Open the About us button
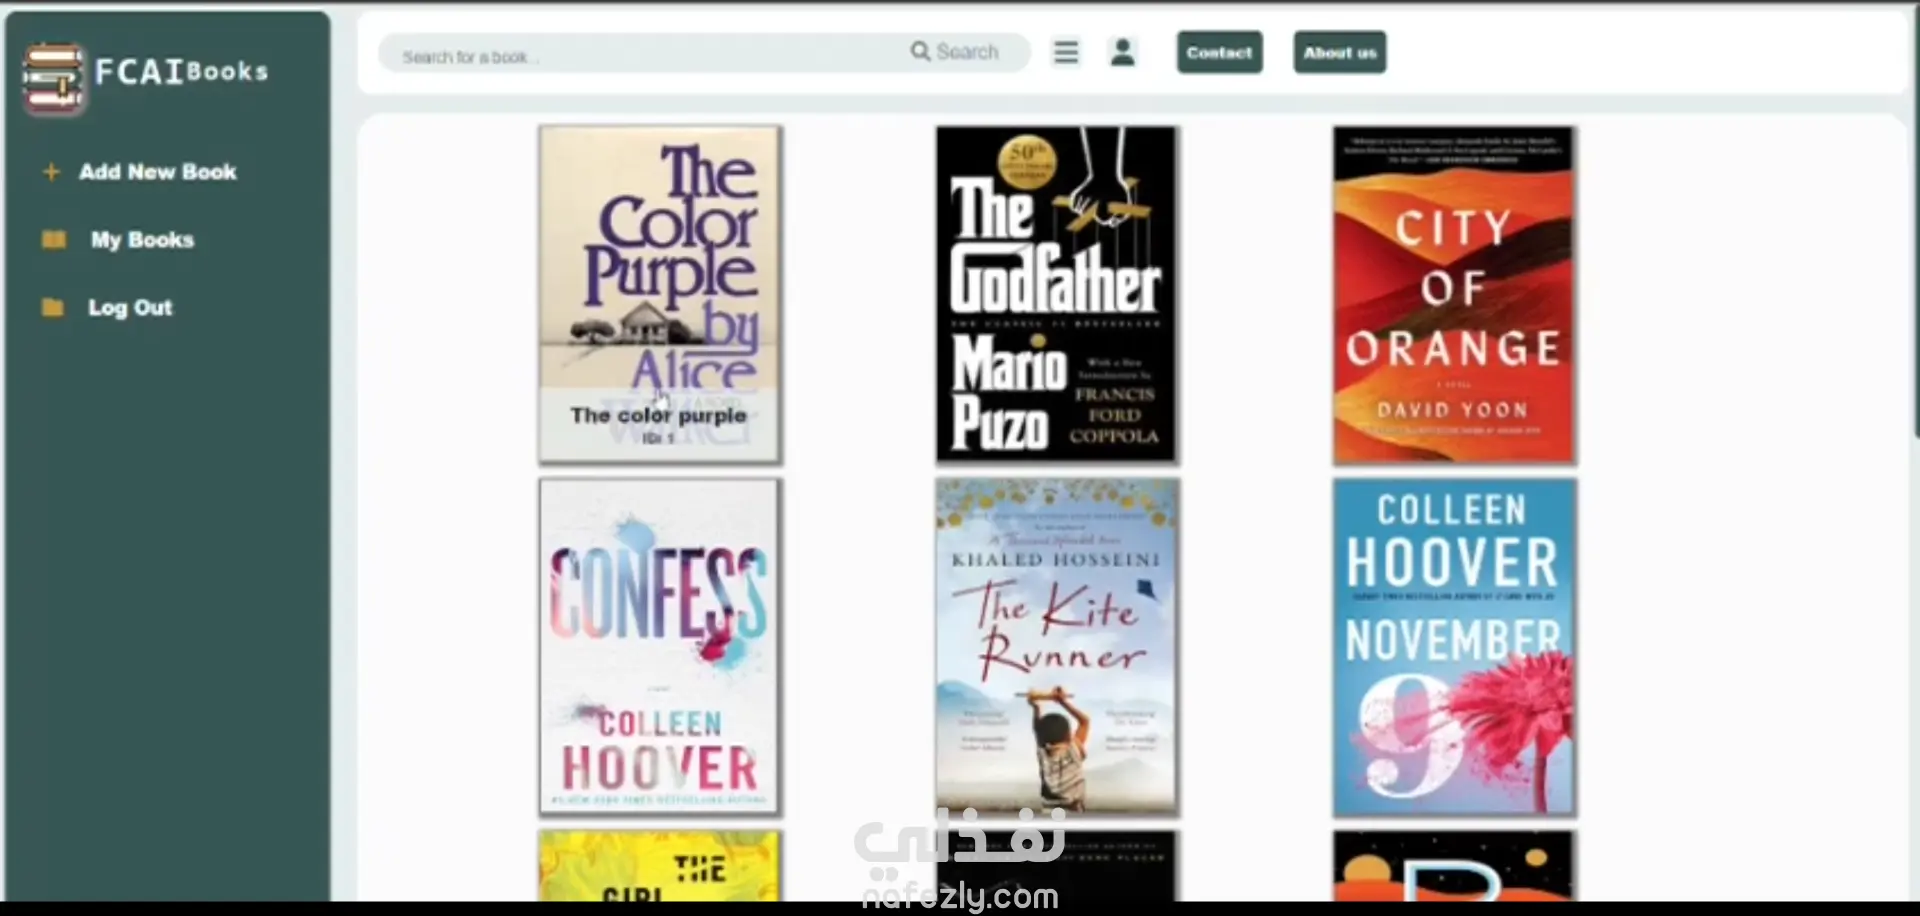 coord(1340,52)
